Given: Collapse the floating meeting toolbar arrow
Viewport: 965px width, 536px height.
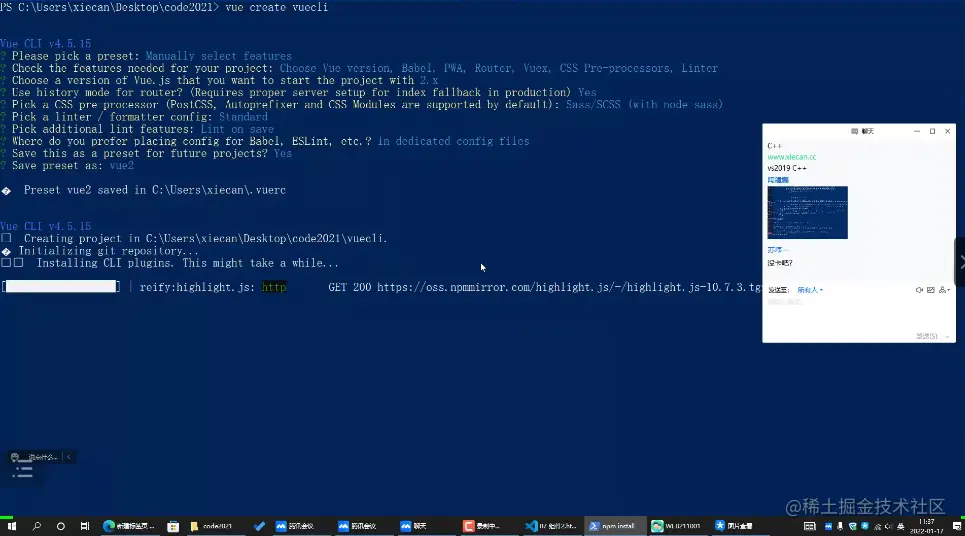Looking at the screenshot, I should click(x=68, y=457).
